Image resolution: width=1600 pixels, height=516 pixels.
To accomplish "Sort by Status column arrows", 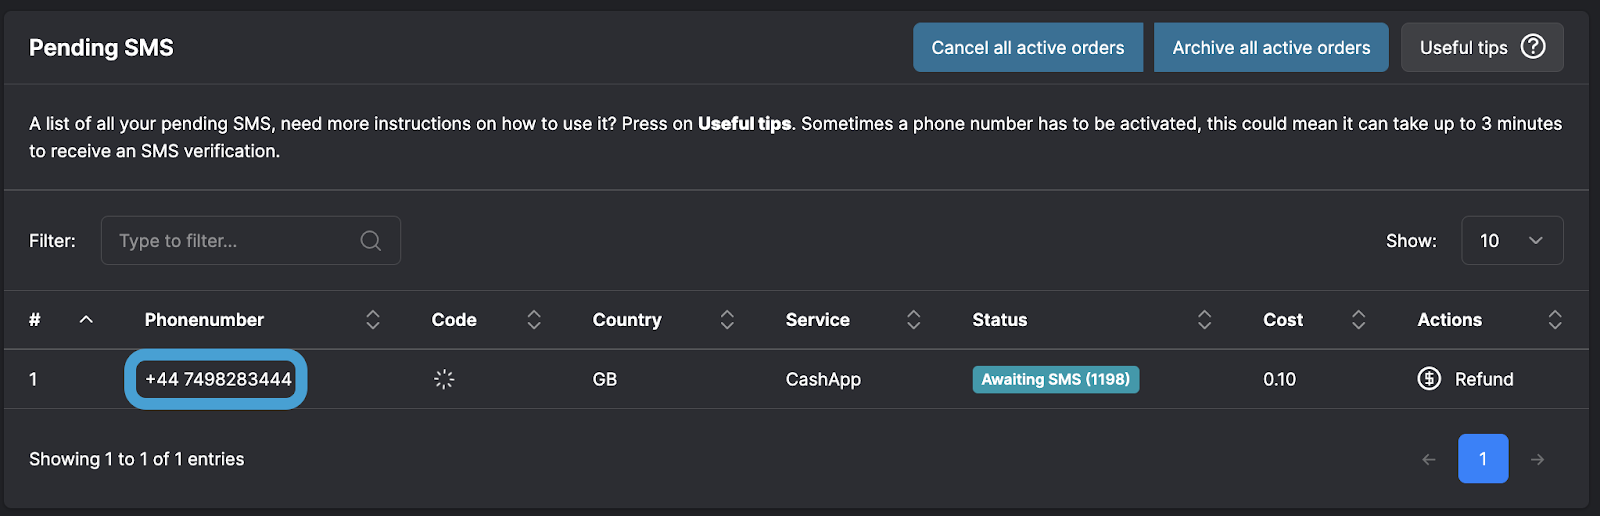I will 1204,320.
